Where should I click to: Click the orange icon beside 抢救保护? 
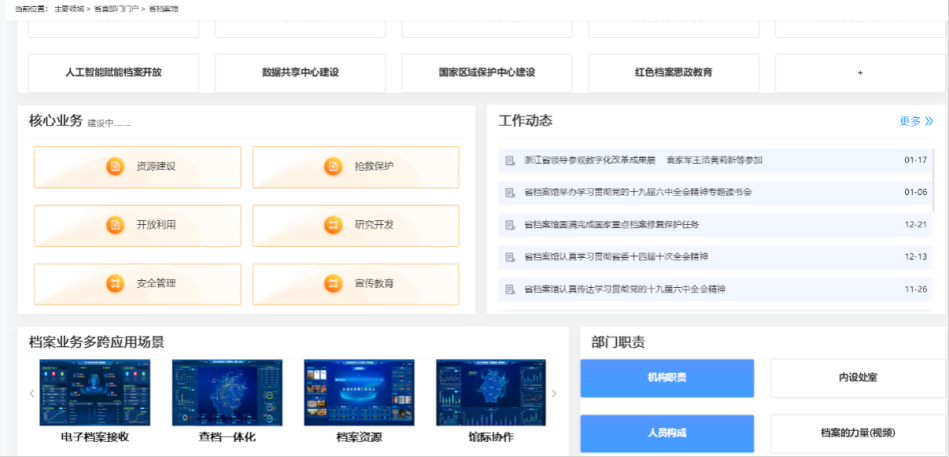point(333,166)
